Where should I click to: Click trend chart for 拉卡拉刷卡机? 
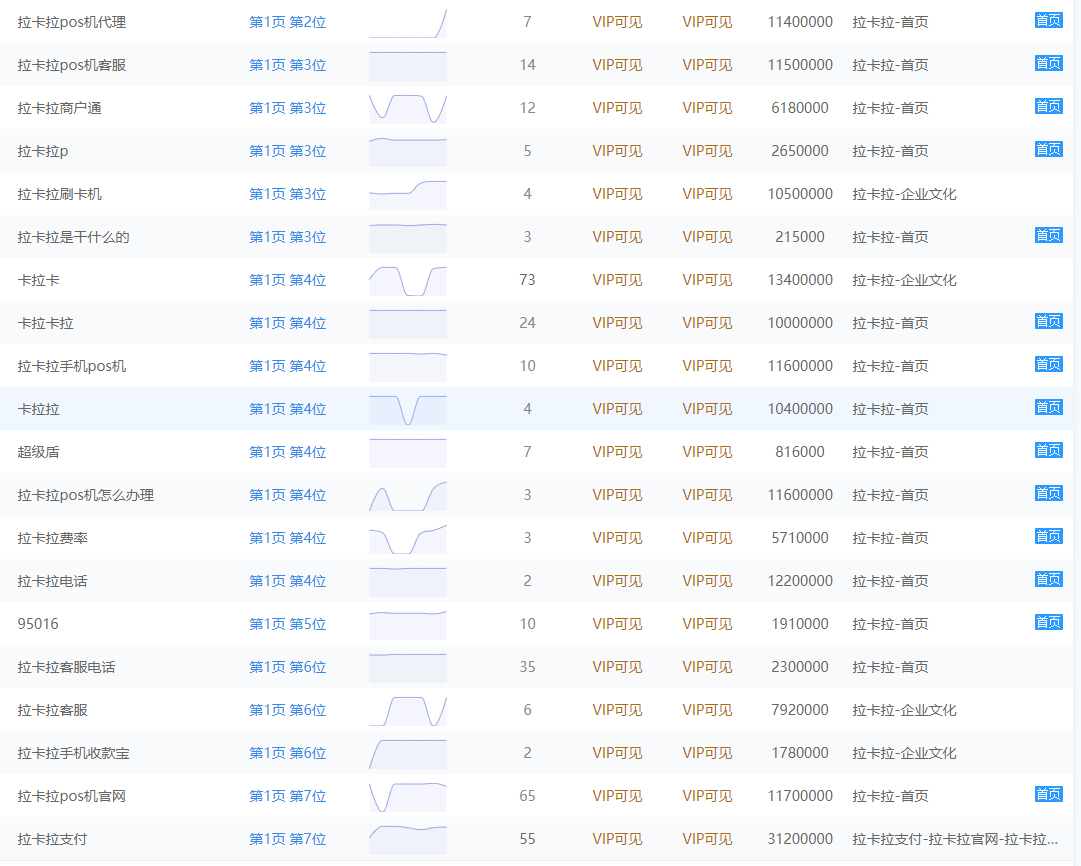[408, 194]
